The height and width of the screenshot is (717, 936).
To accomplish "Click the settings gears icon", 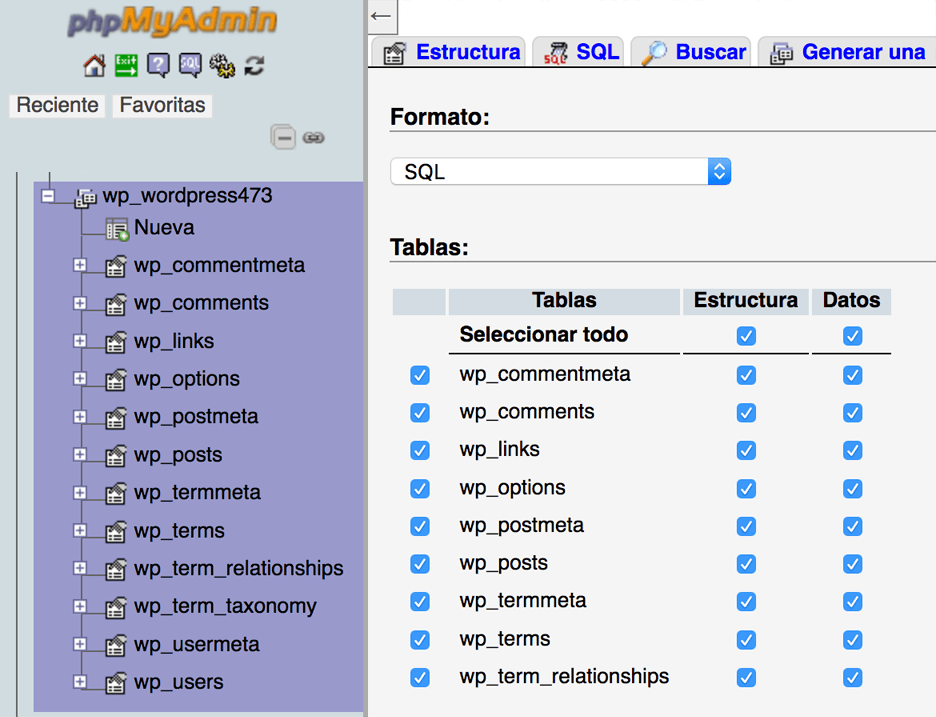I will (x=222, y=66).
